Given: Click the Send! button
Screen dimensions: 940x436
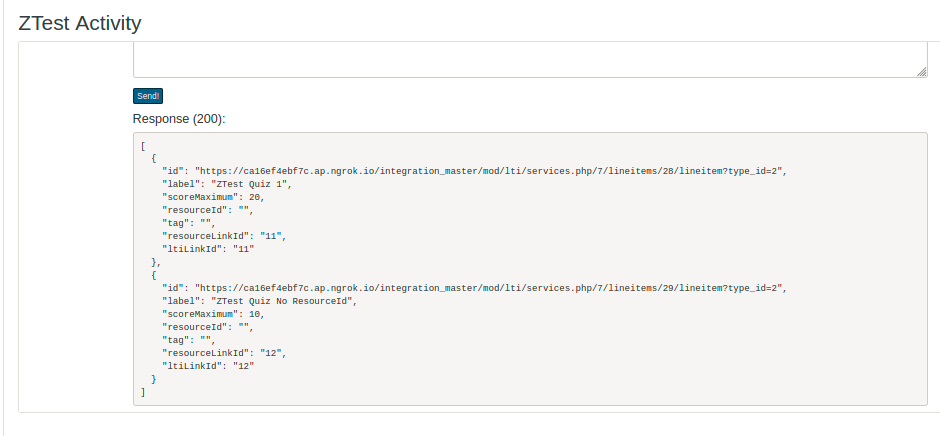Looking at the screenshot, I should [147, 96].
